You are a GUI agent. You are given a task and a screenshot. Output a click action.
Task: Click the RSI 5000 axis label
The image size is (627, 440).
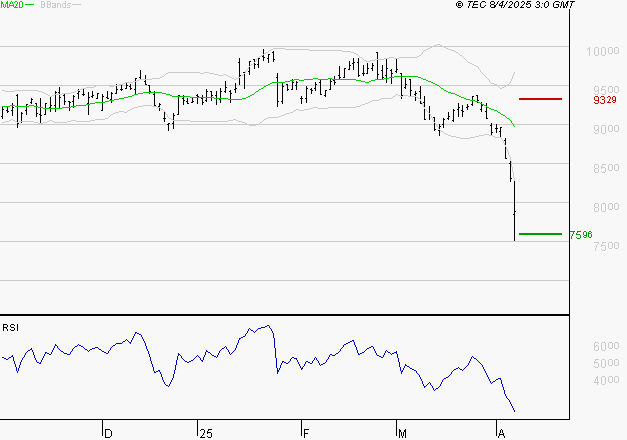point(606,363)
